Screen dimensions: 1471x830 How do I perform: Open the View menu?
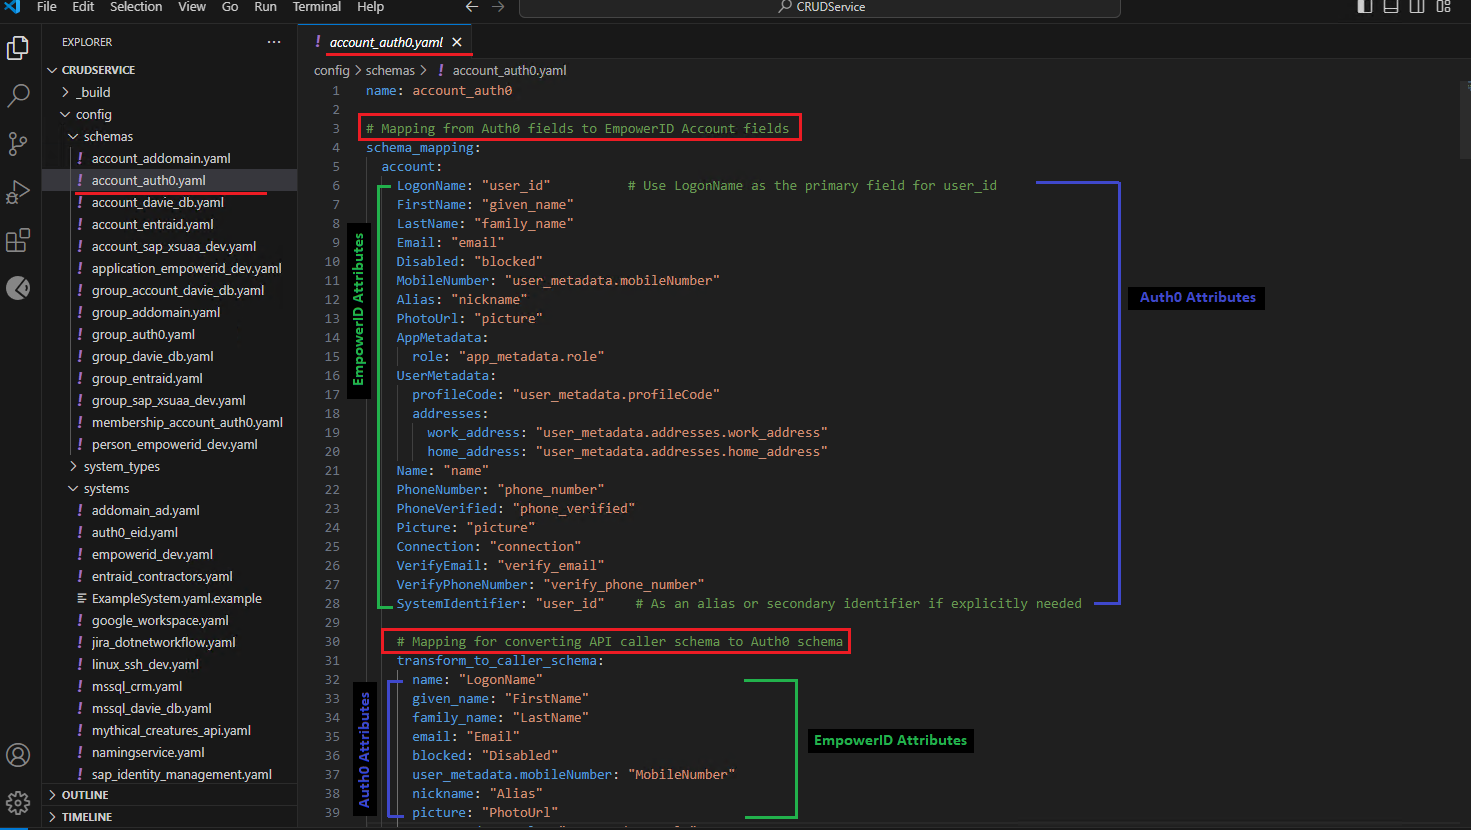192,7
